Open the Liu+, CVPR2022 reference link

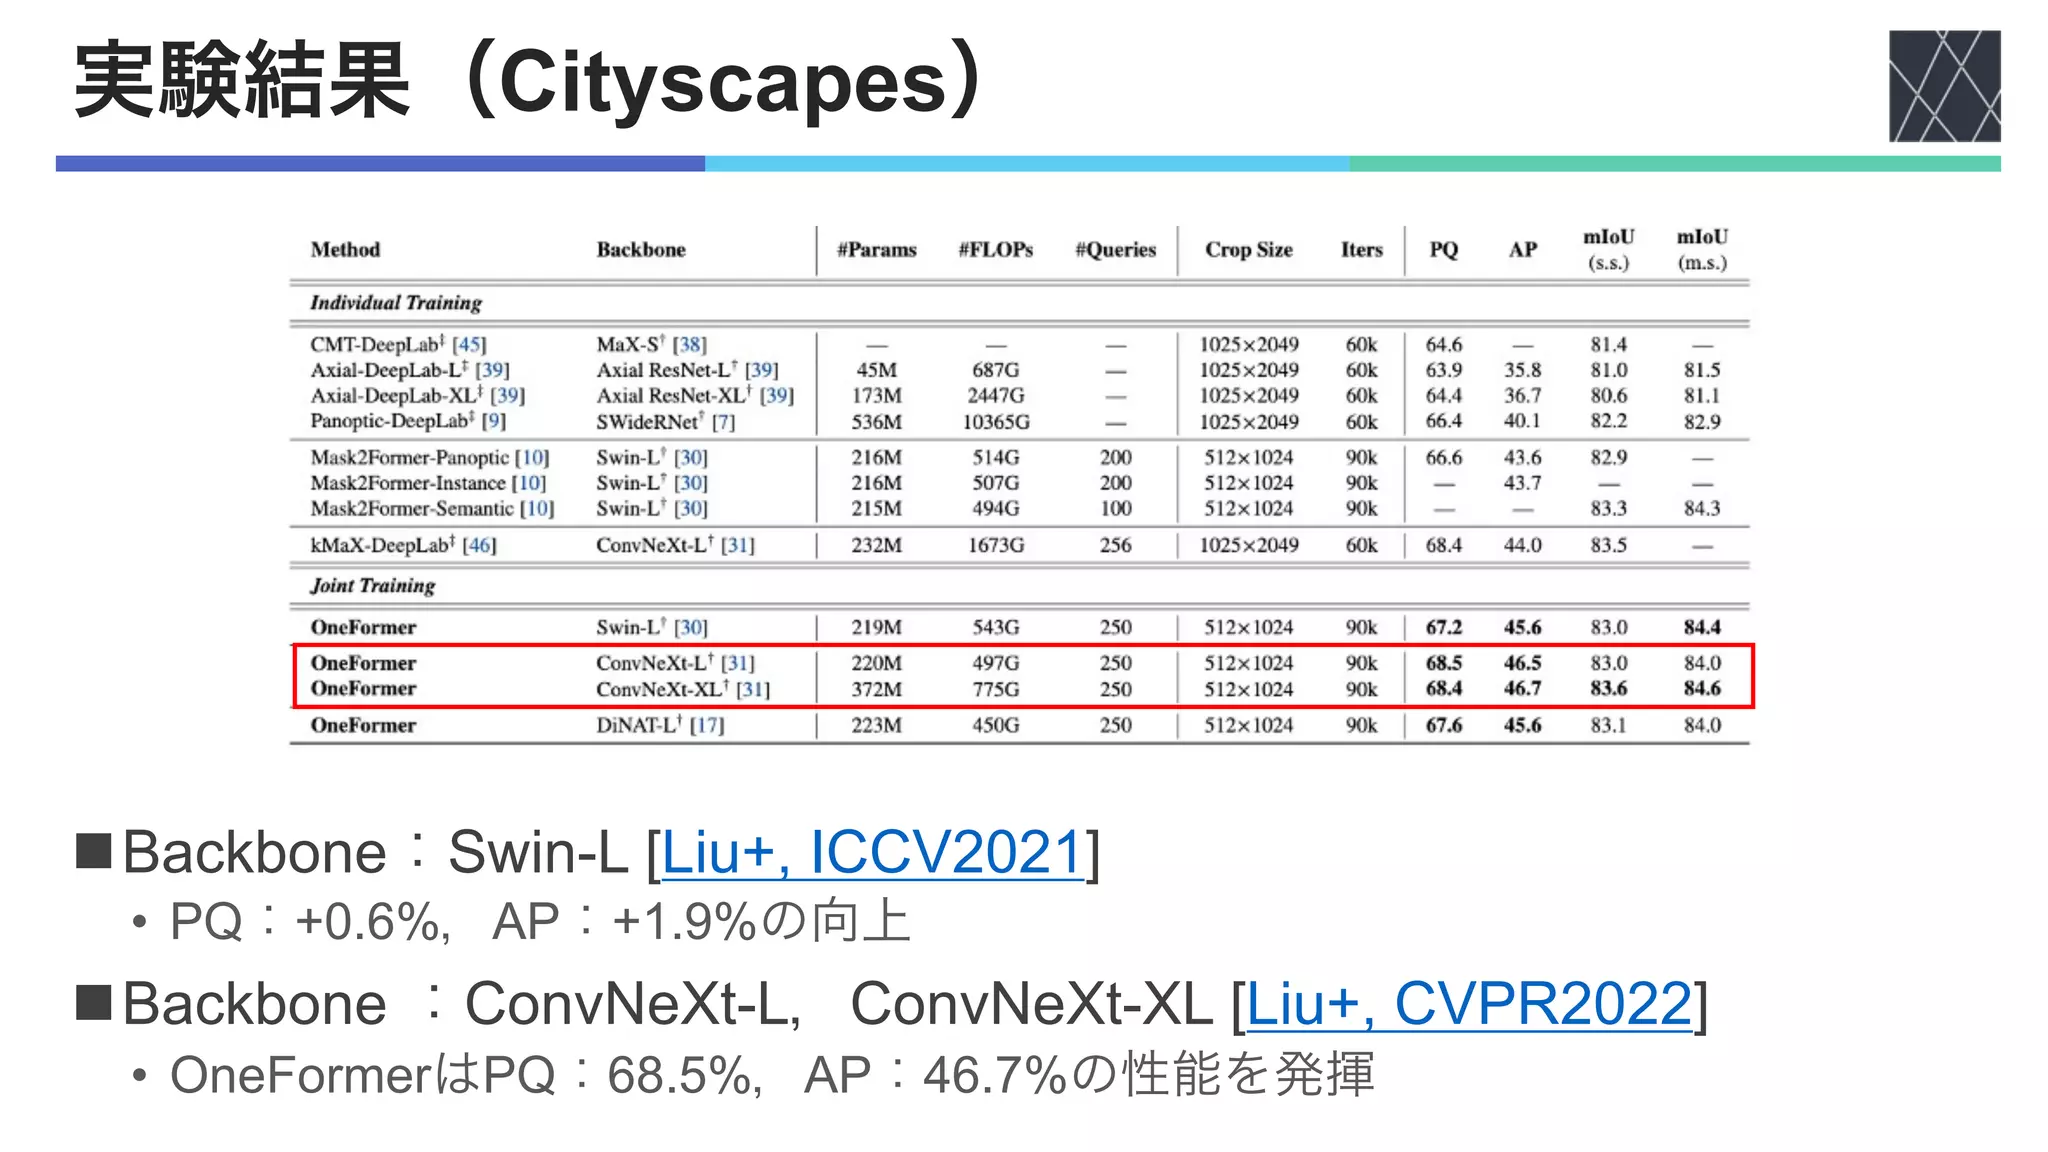1469,1004
